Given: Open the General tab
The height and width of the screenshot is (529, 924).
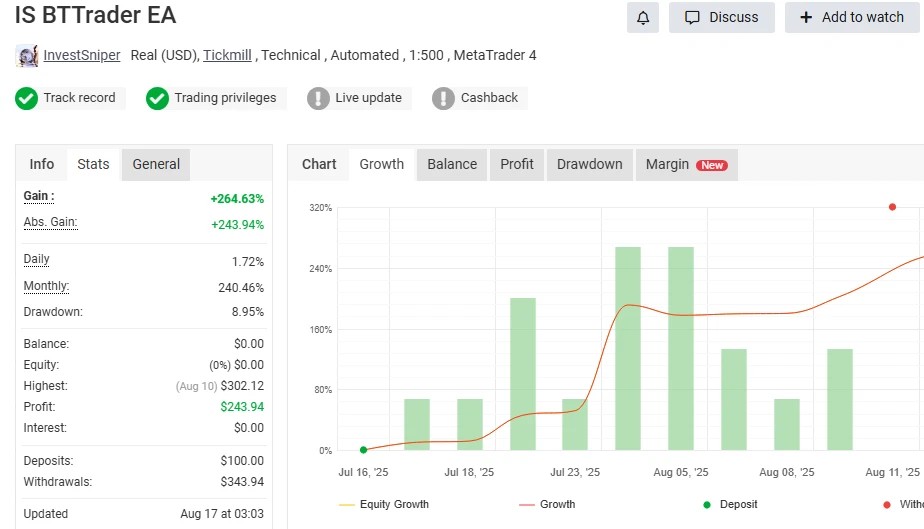Looking at the screenshot, I should pyautogui.click(x=156, y=164).
